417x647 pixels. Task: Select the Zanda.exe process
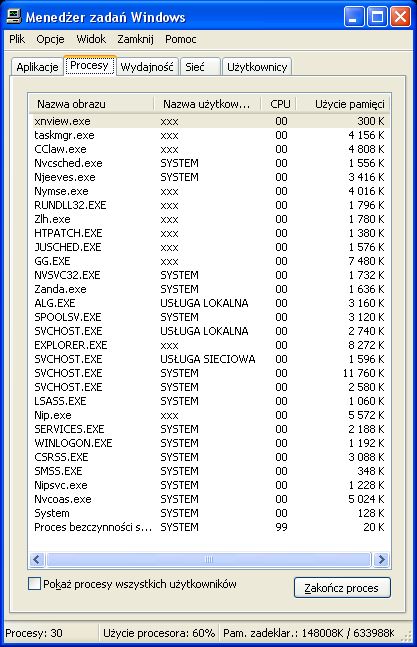(209, 289)
